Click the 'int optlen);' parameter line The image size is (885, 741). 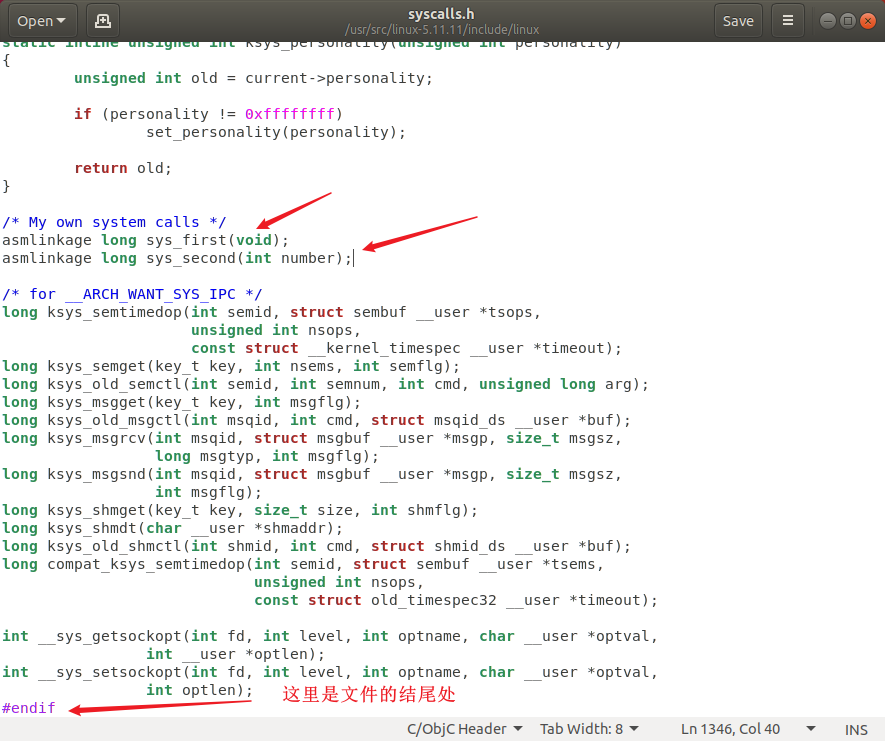tap(199, 690)
